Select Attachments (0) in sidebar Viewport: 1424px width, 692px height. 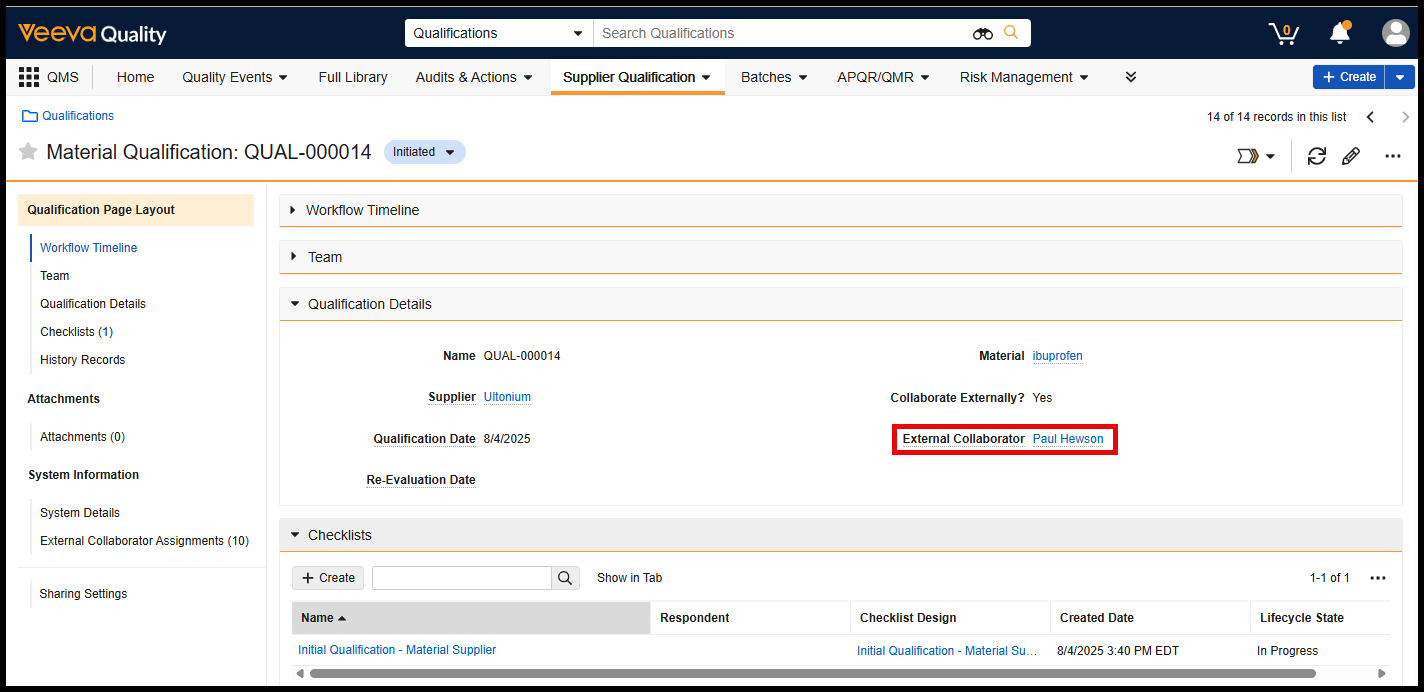coord(83,437)
